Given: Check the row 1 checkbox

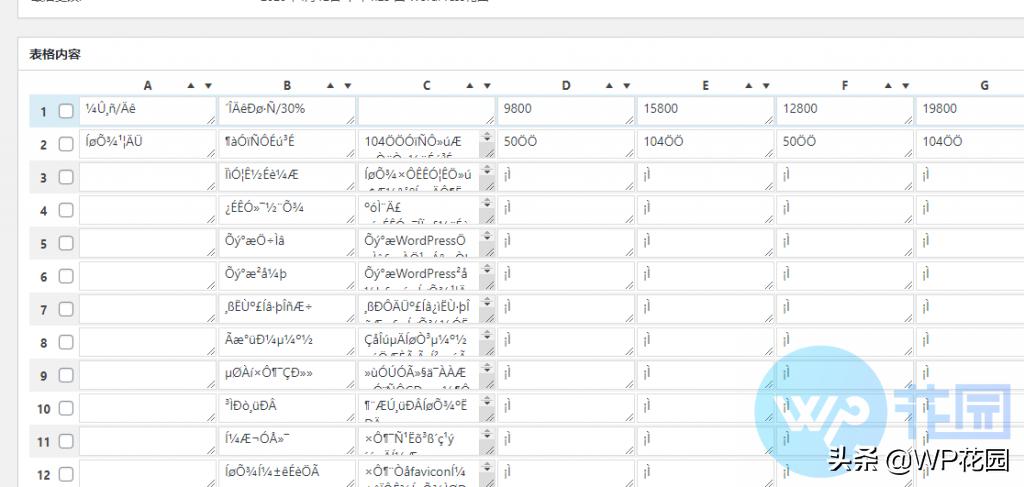Looking at the screenshot, I should 66,111.
